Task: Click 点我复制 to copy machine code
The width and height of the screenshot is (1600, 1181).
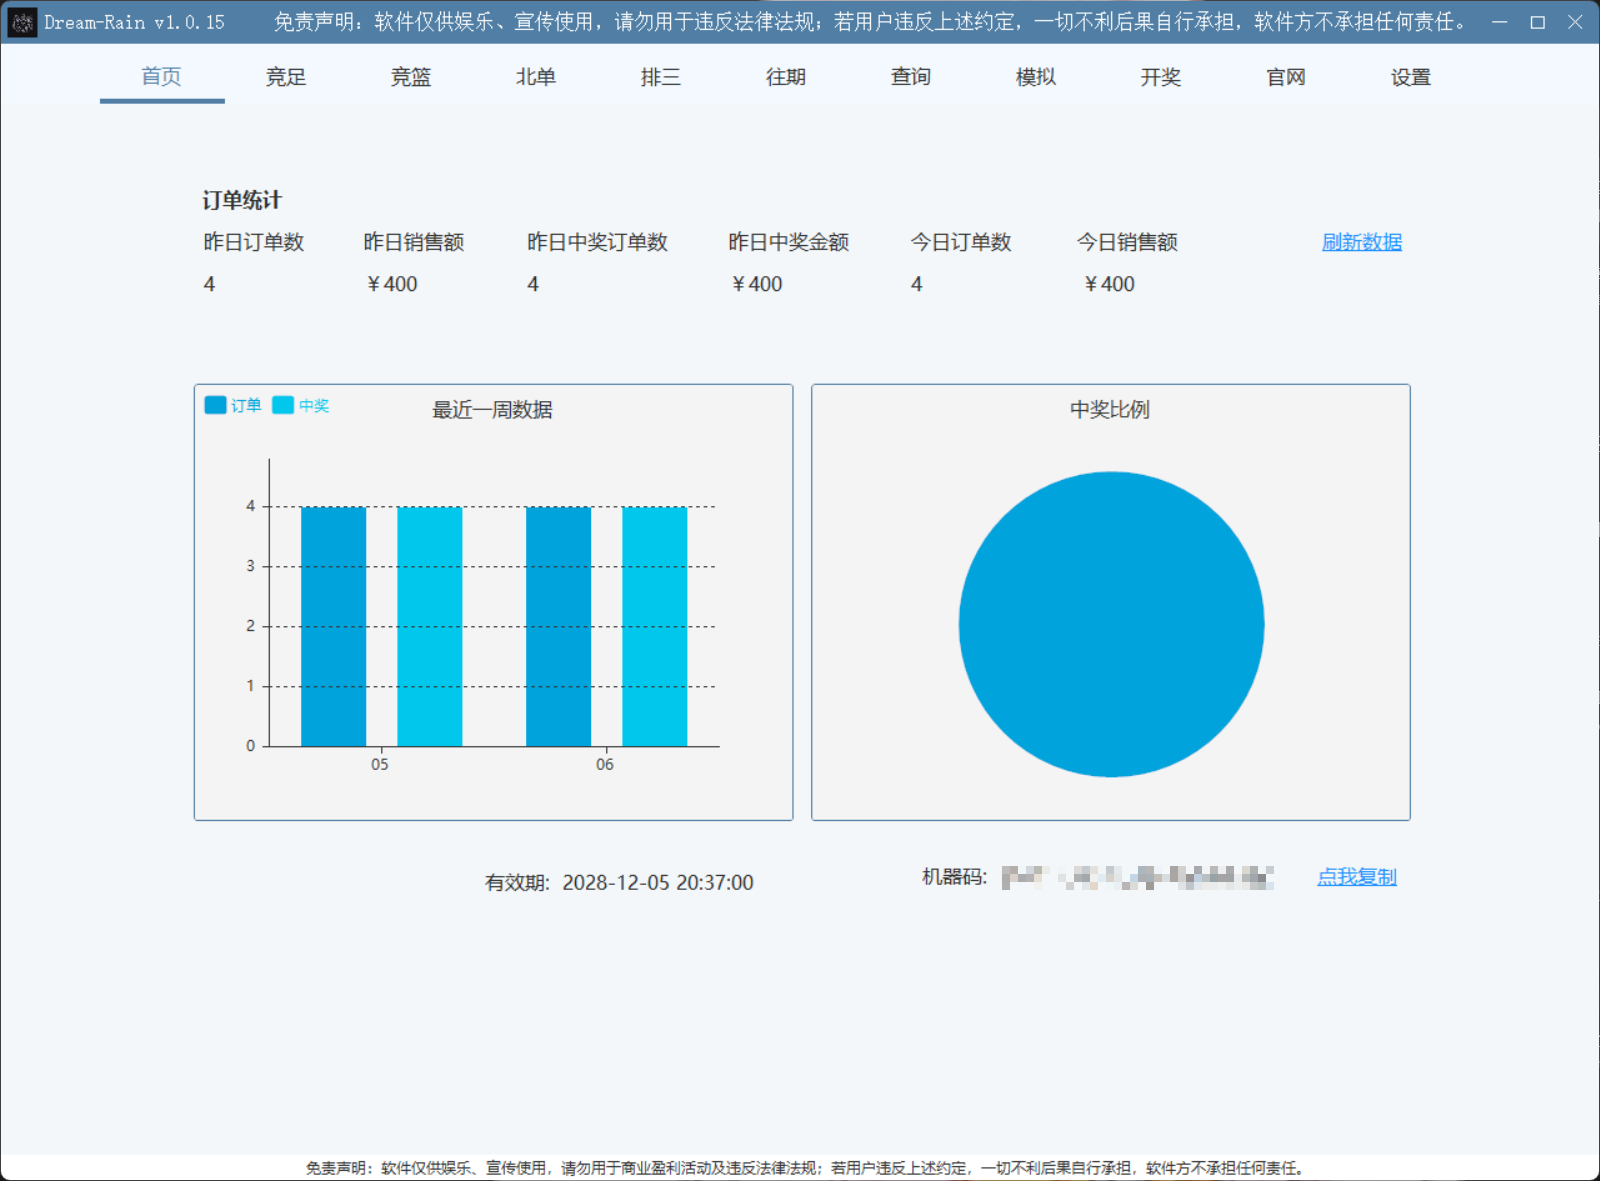Action: click(x=1356, y=877)
